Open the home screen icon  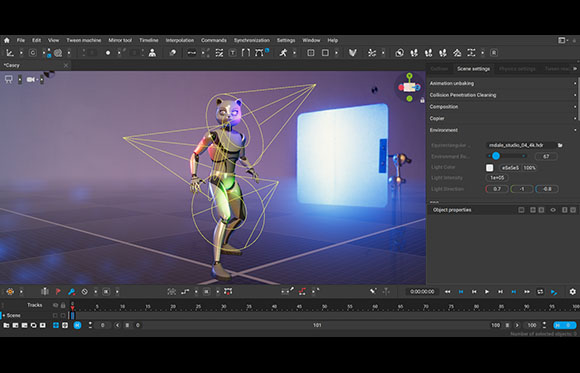click(7, 40)
